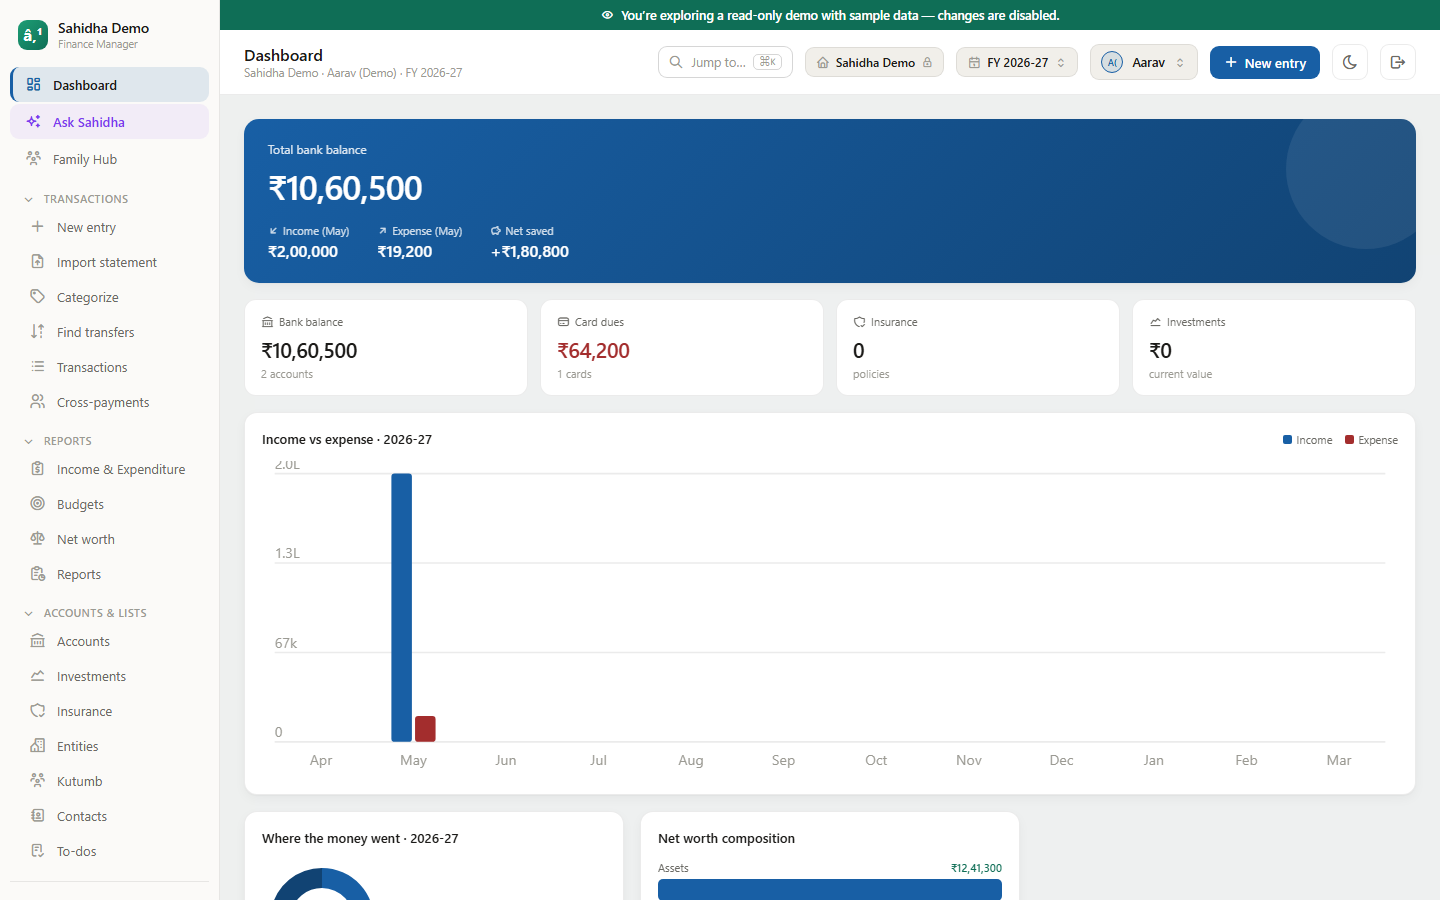Open the Sahidha Demo workspace selector
This screenshot has width=1440, height=900.
click(874, 62)
